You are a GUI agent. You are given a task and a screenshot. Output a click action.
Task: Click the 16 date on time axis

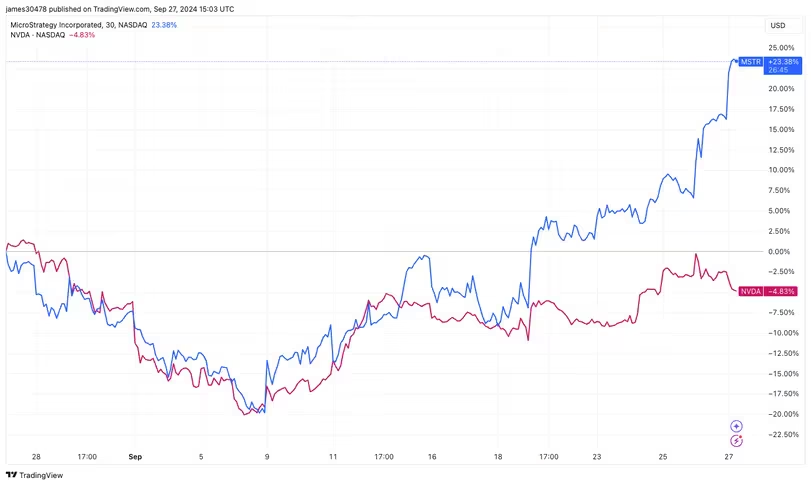[432, 457]
